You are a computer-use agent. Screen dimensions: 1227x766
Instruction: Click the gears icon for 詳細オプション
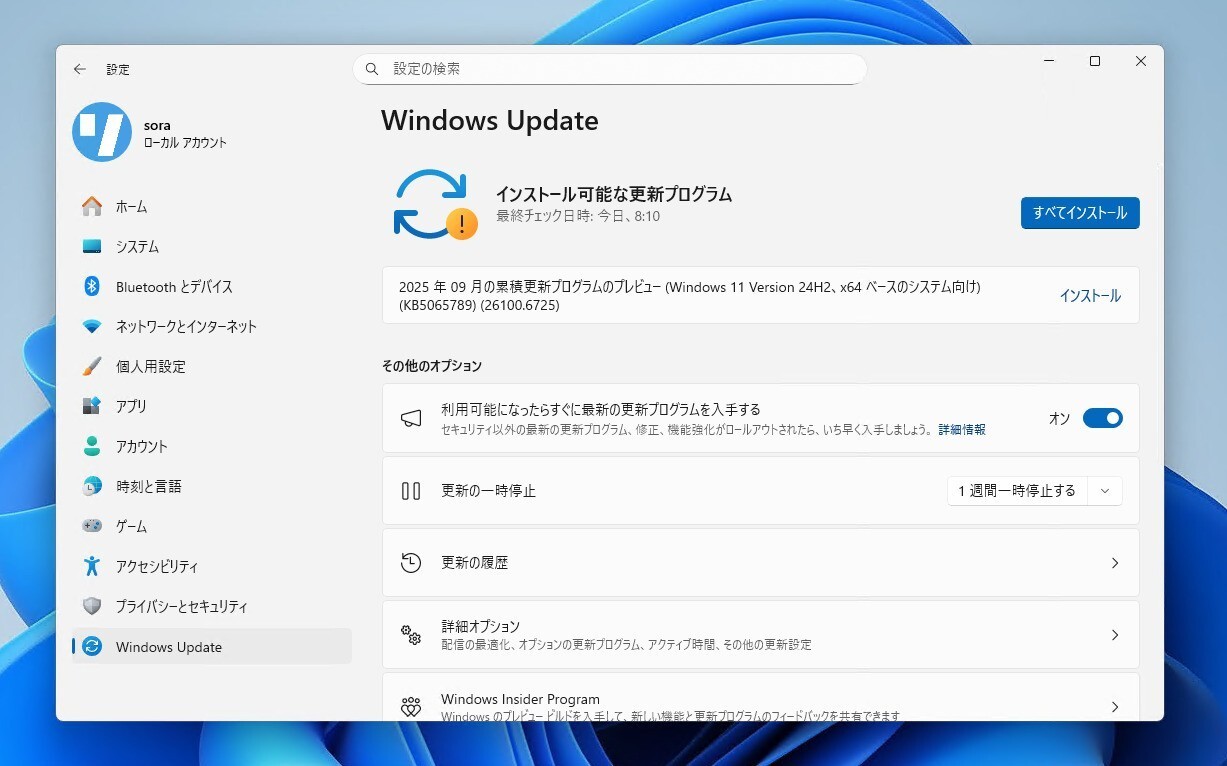[x=411, y=635]
